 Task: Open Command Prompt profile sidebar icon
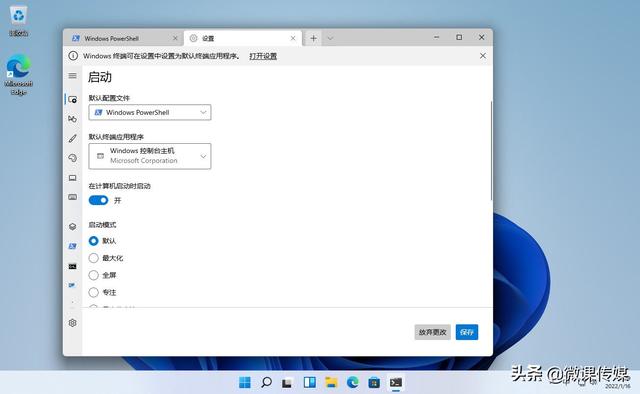pos(73,266)
